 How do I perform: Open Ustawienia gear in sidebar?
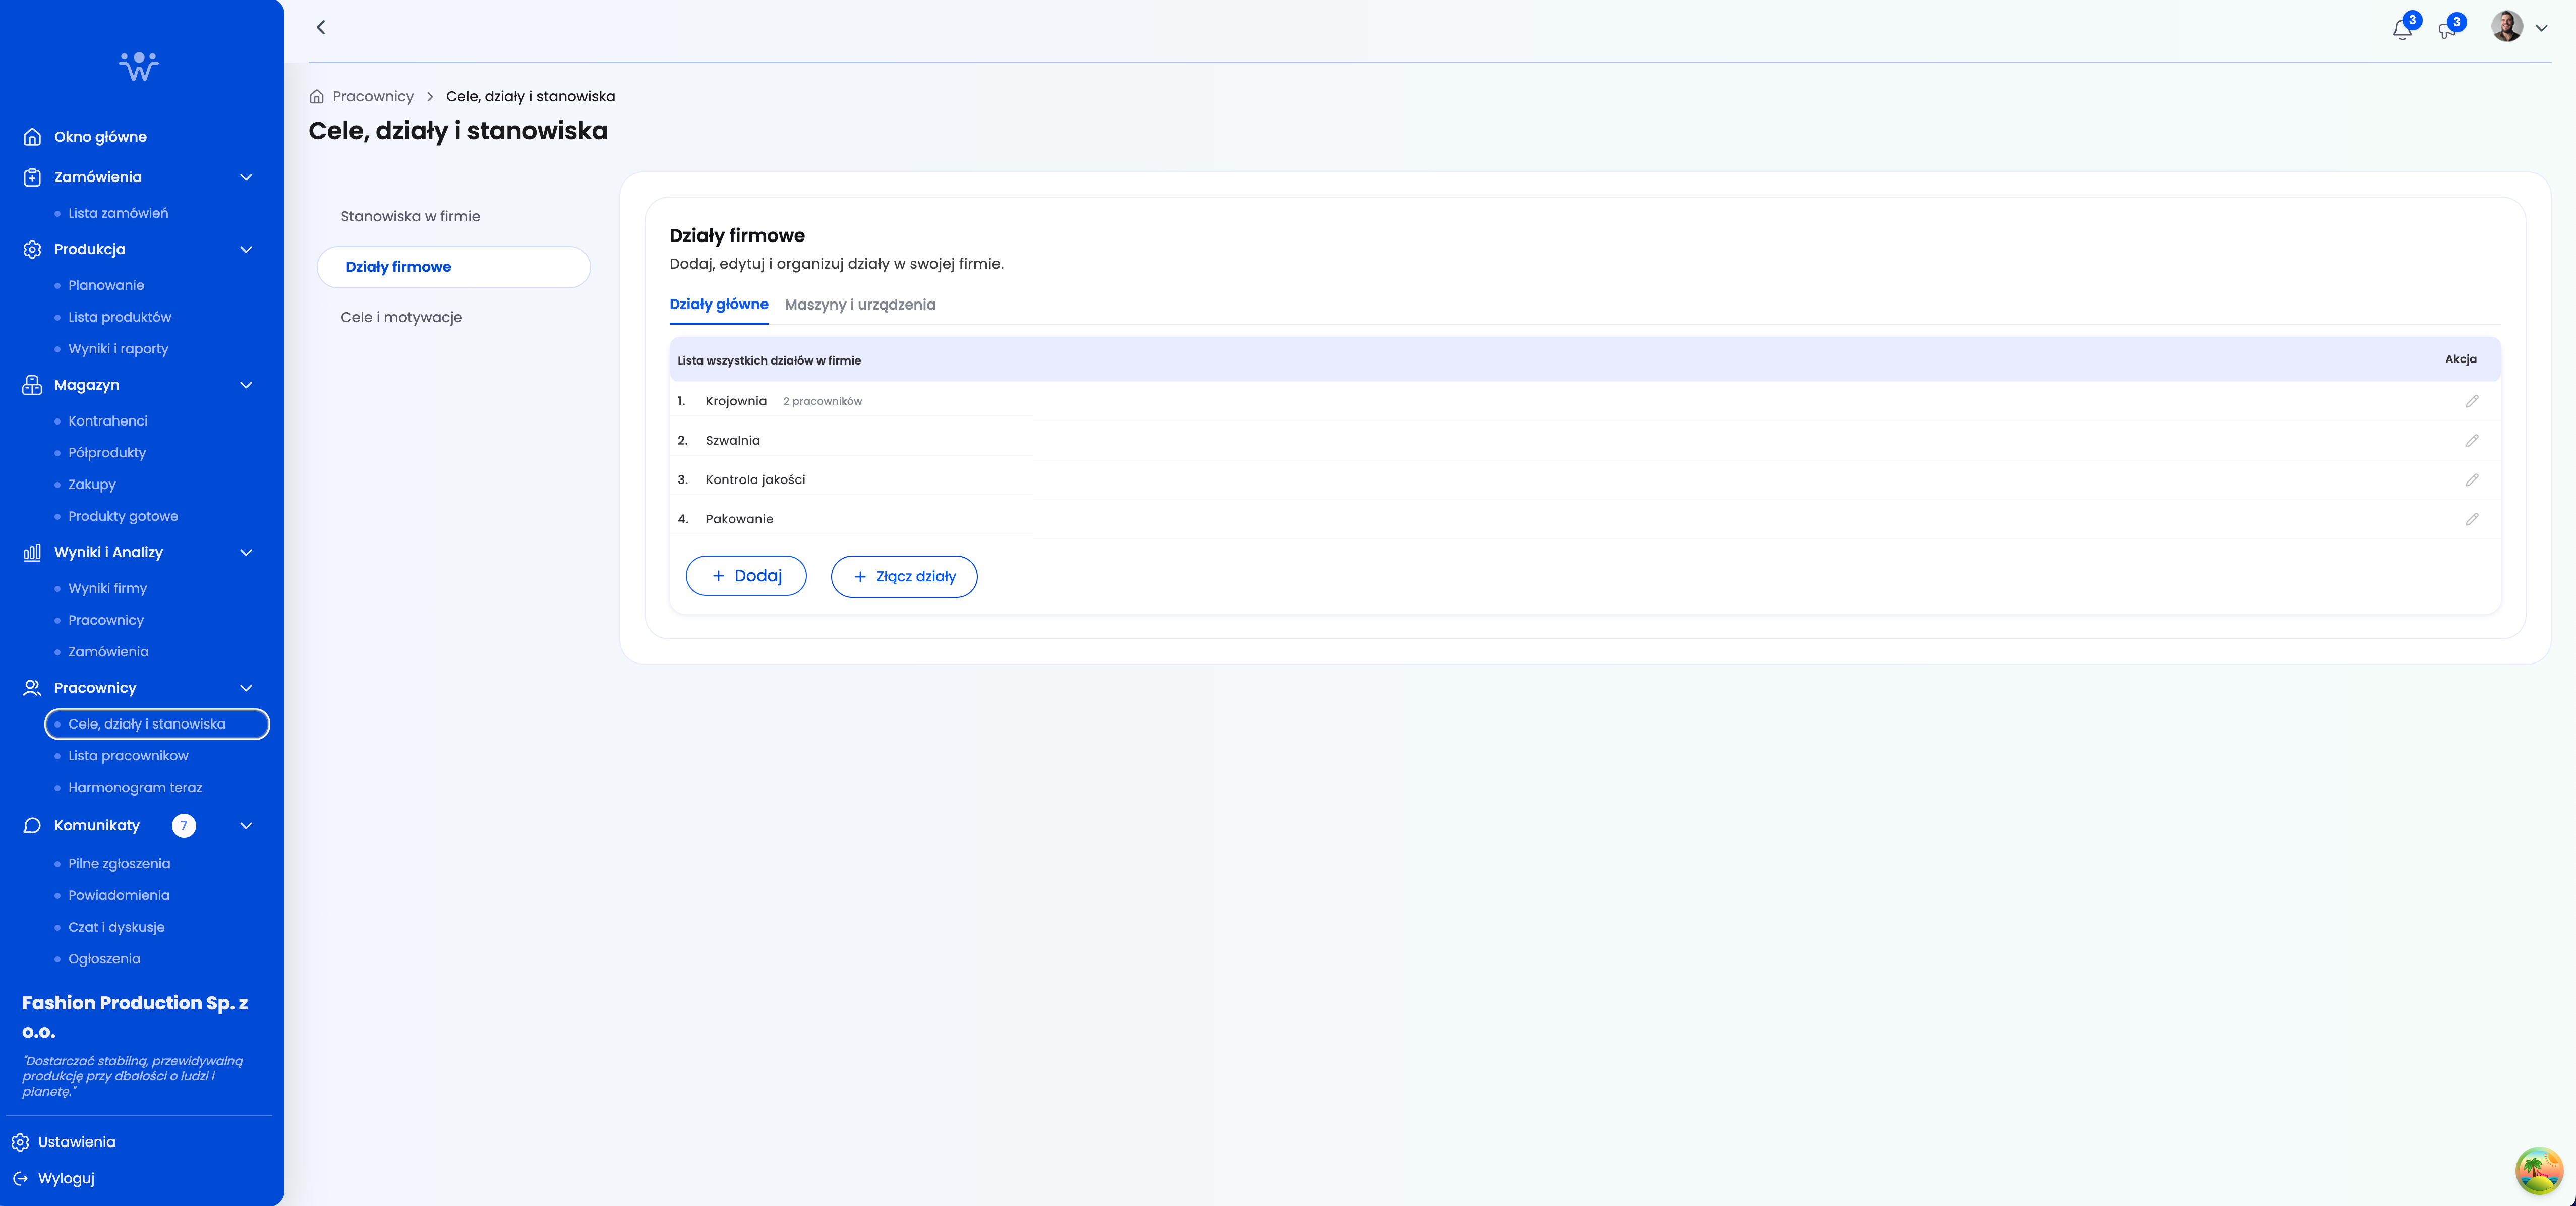20,1142
